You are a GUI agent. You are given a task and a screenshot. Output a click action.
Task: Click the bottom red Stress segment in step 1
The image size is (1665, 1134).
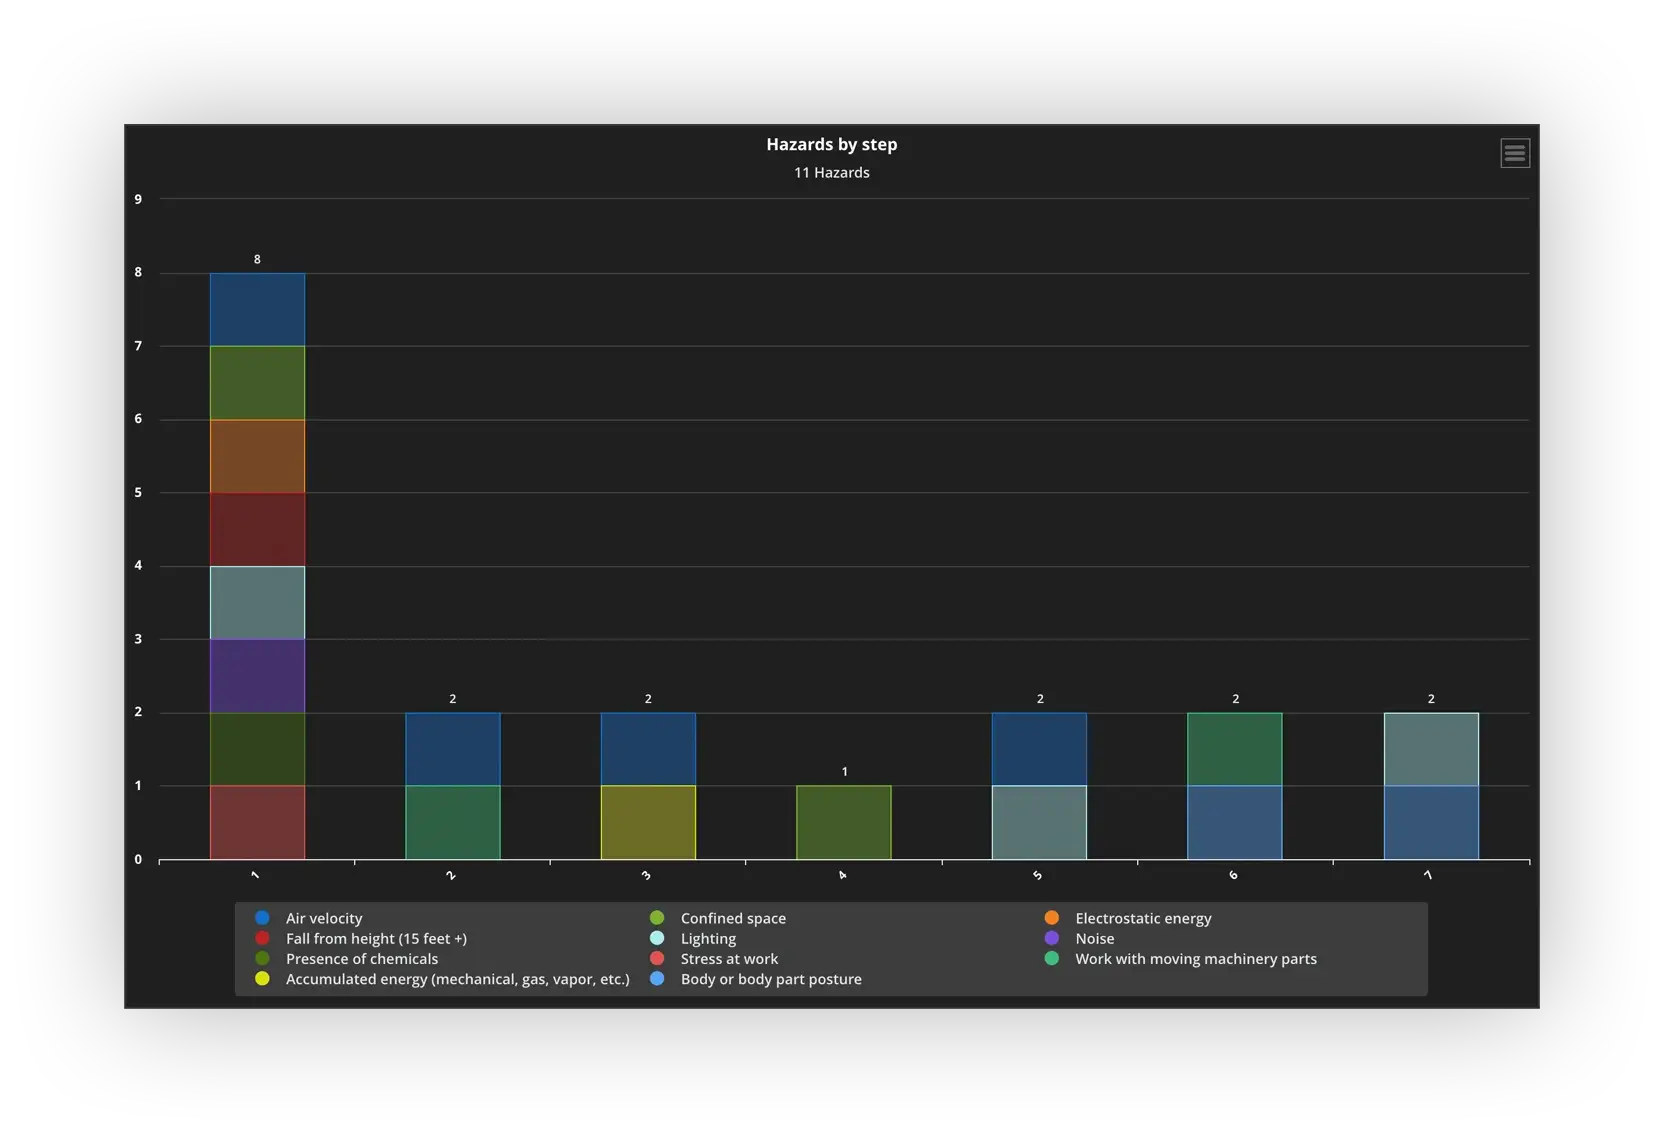point(257,823)
